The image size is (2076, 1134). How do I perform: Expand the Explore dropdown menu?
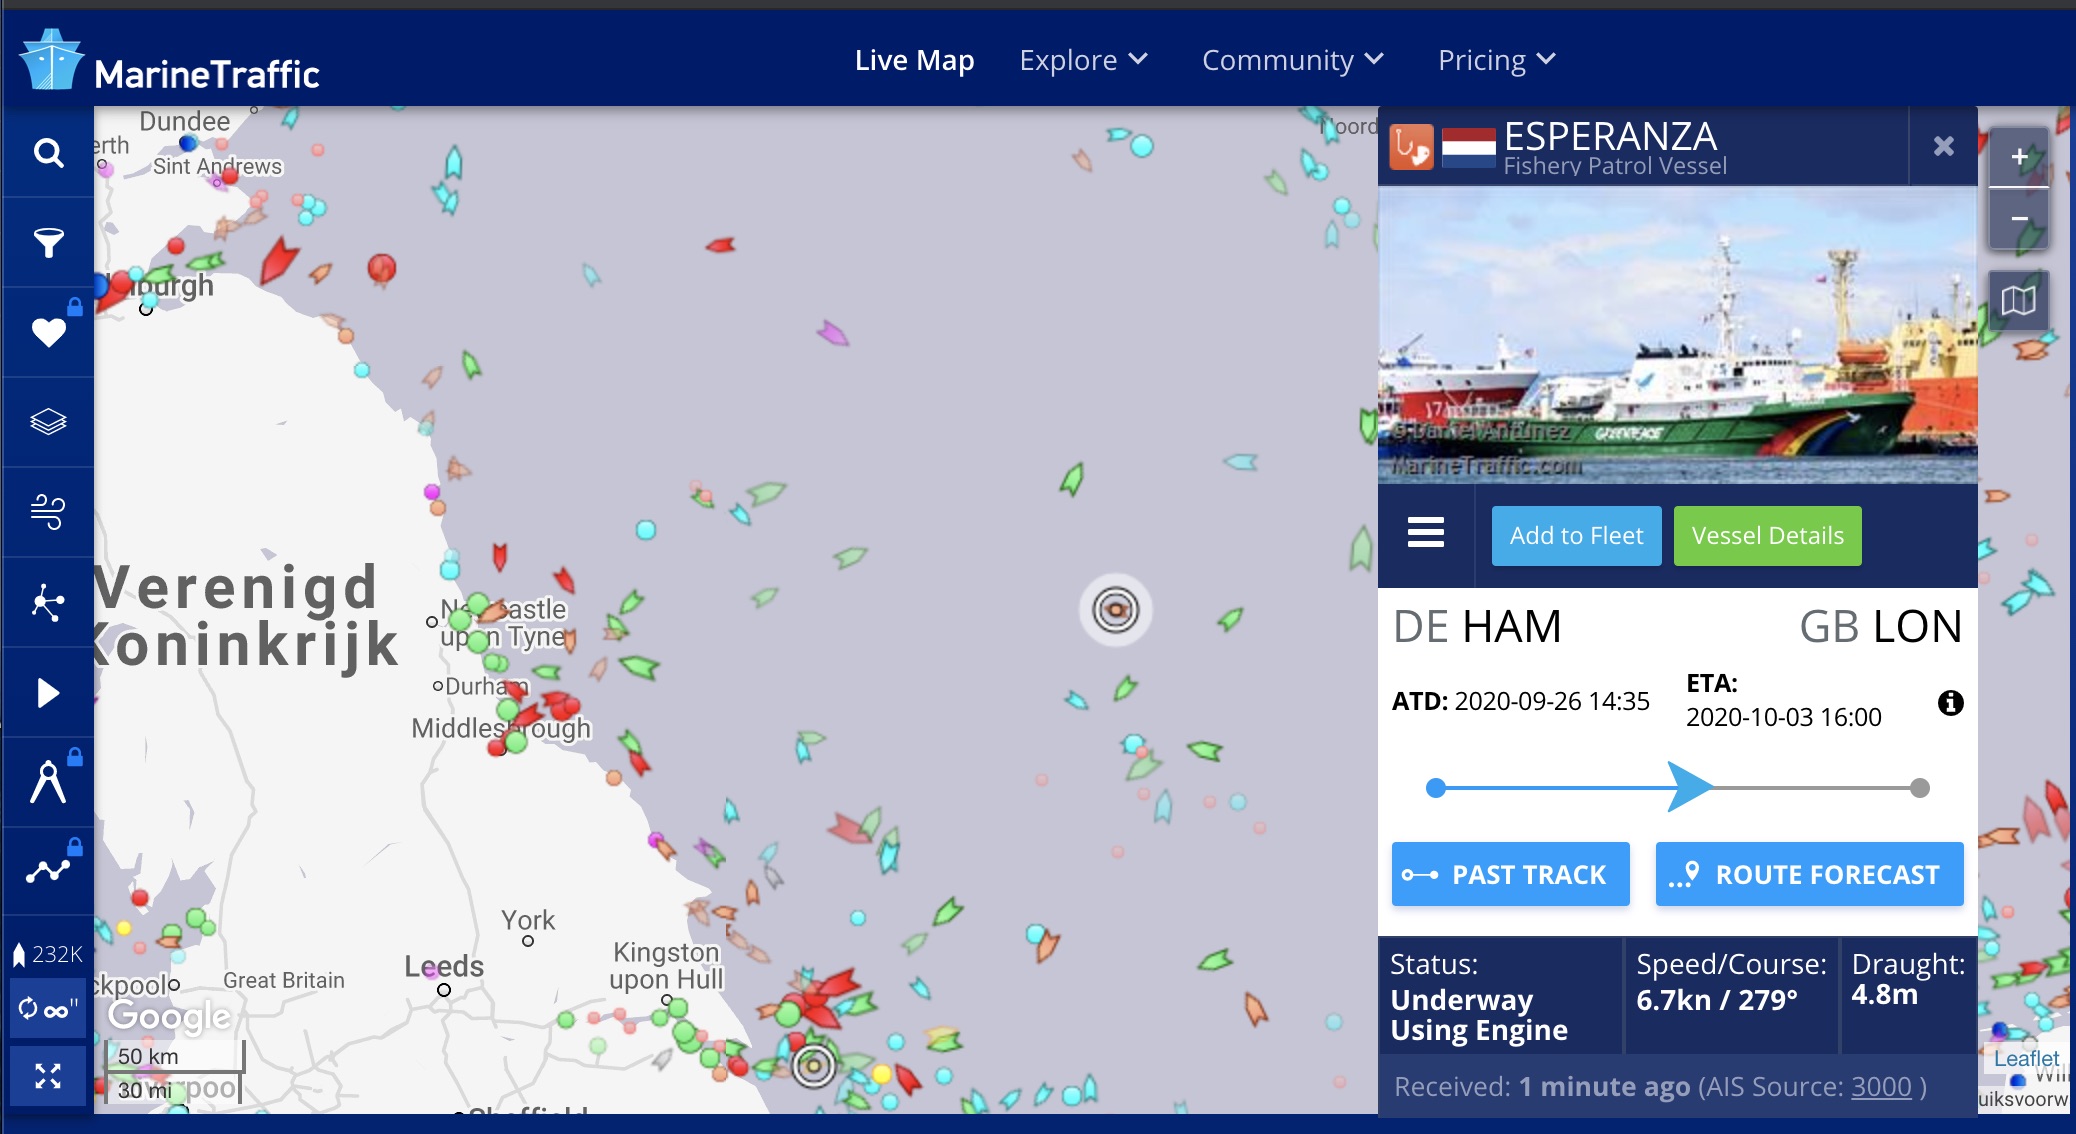pos(1083,60)
